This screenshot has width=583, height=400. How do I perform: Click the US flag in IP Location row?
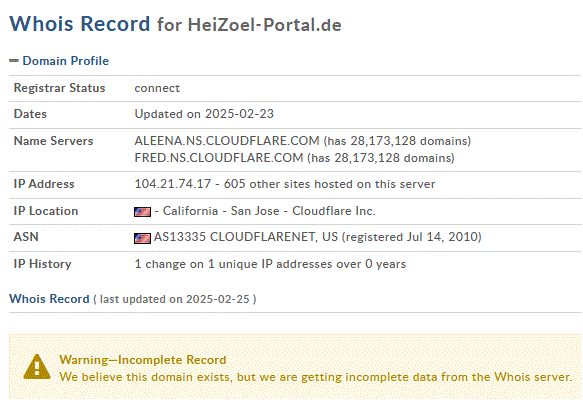[142, 212]
